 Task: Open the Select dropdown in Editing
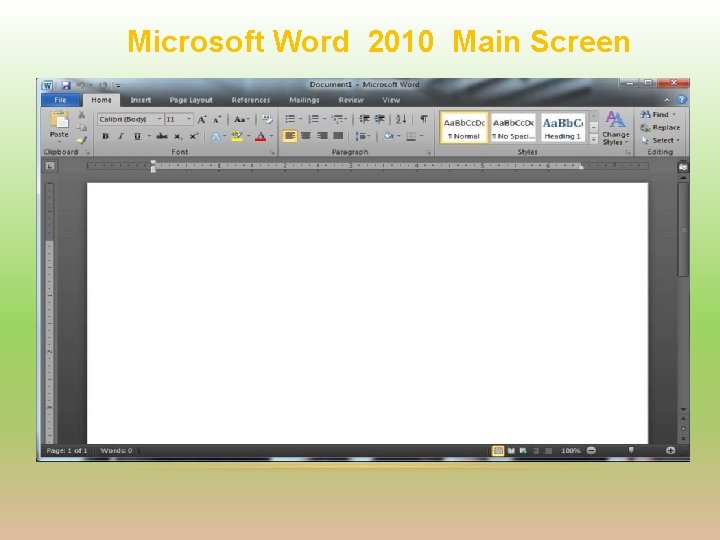(661, 140)
